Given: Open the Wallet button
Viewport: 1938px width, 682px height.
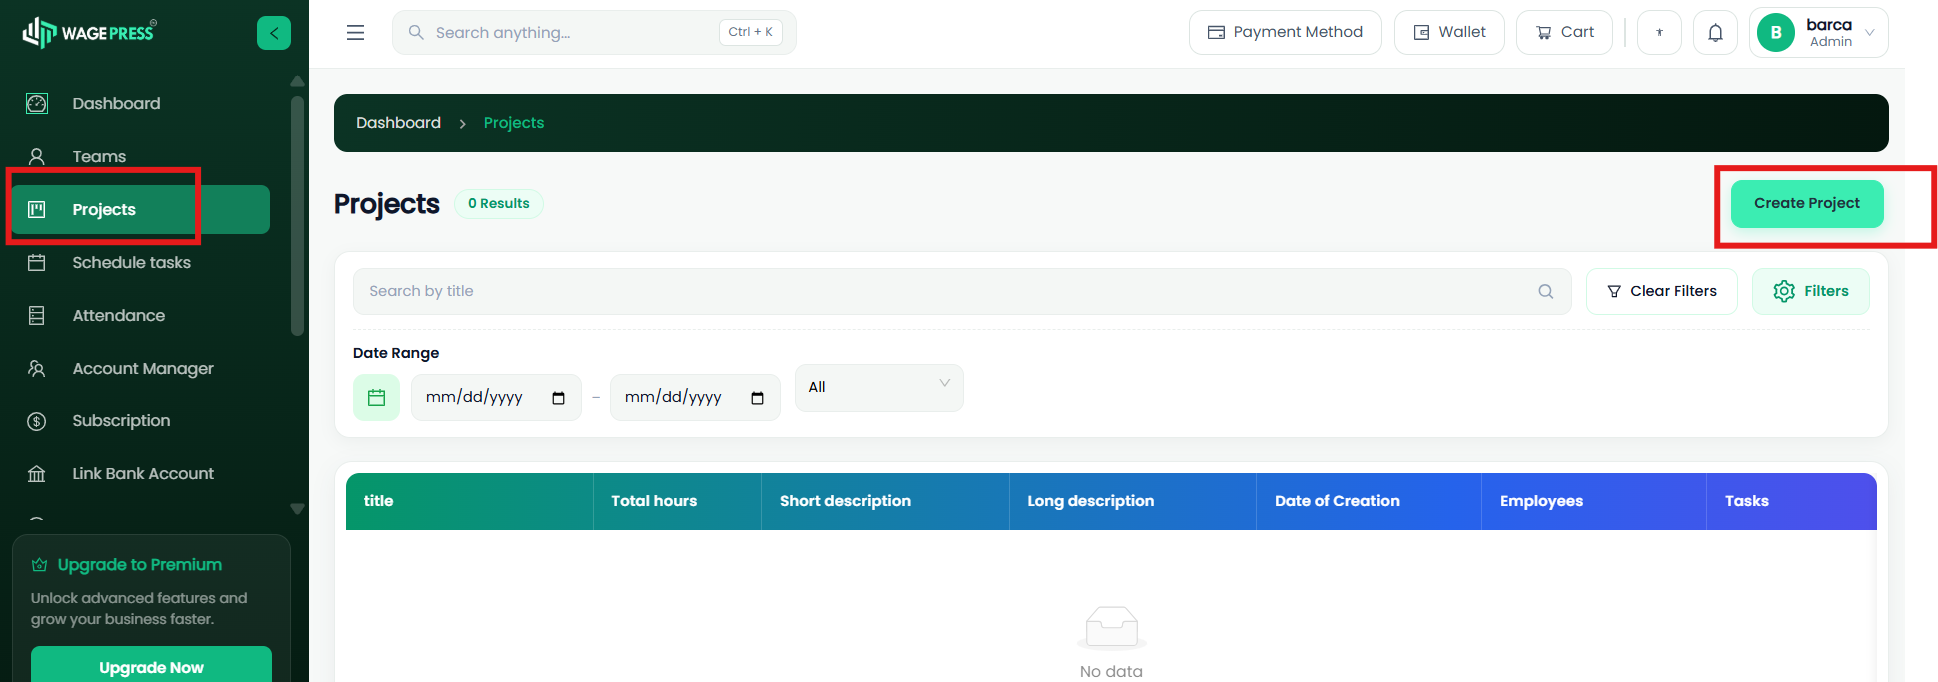Looking at the screenshot, I should [x=1449, y=33].
